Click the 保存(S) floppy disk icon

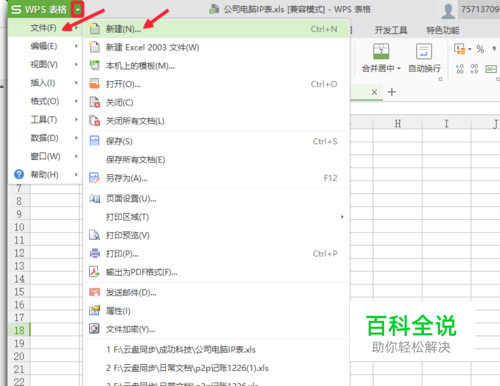95,141
